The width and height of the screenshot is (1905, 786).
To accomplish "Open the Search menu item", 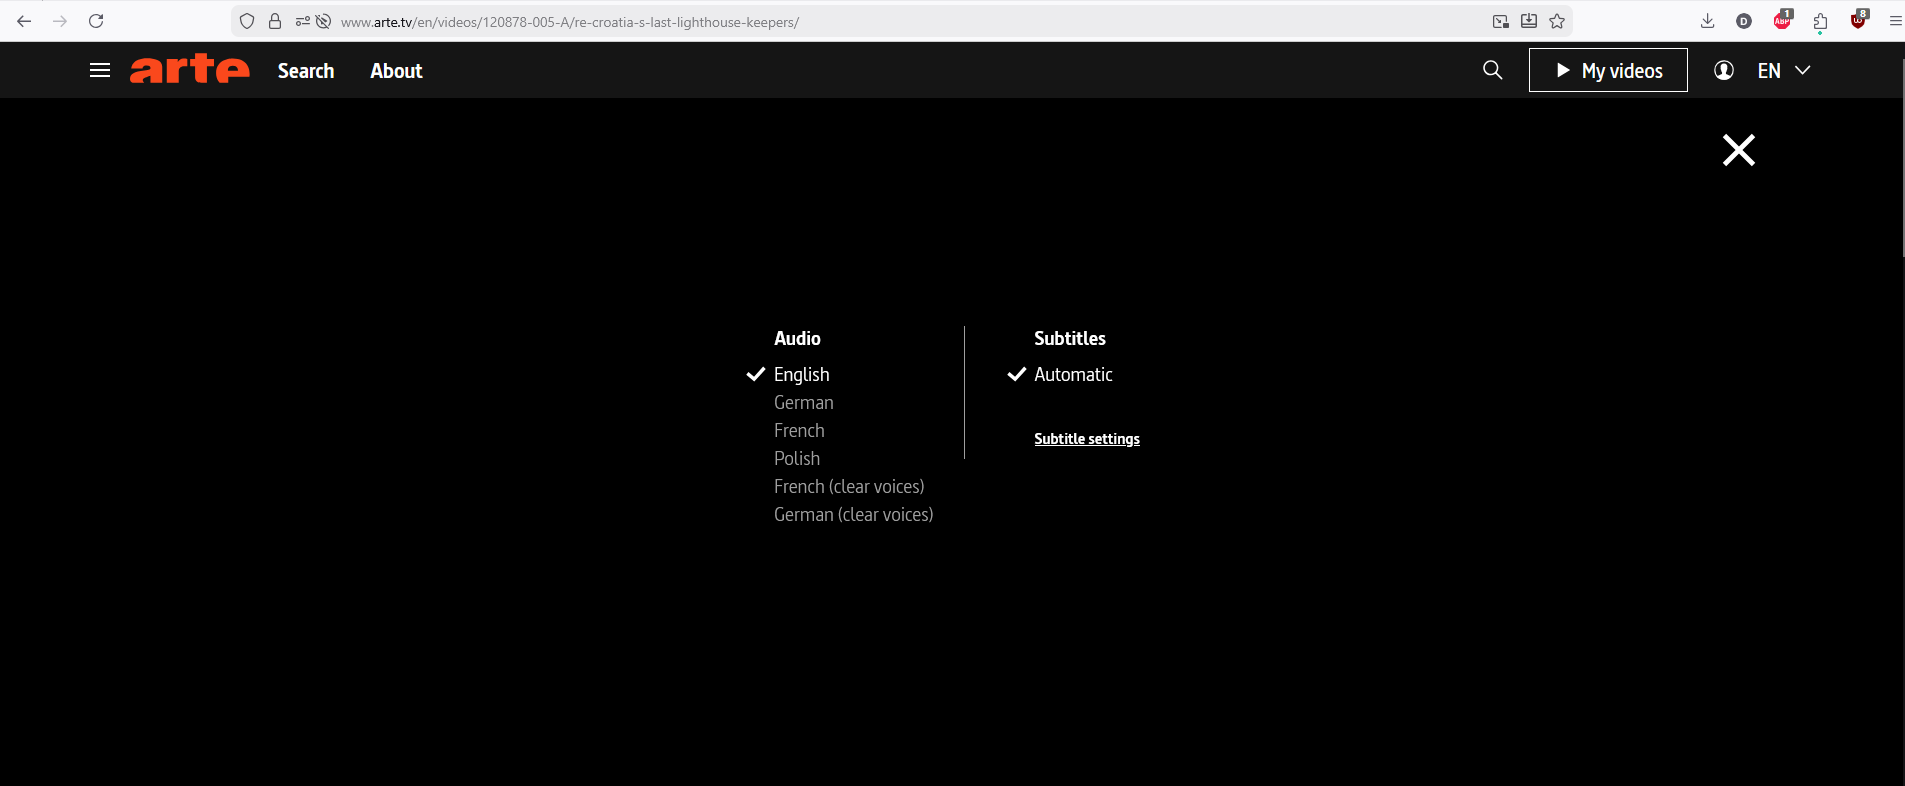I will click(306, 71).
